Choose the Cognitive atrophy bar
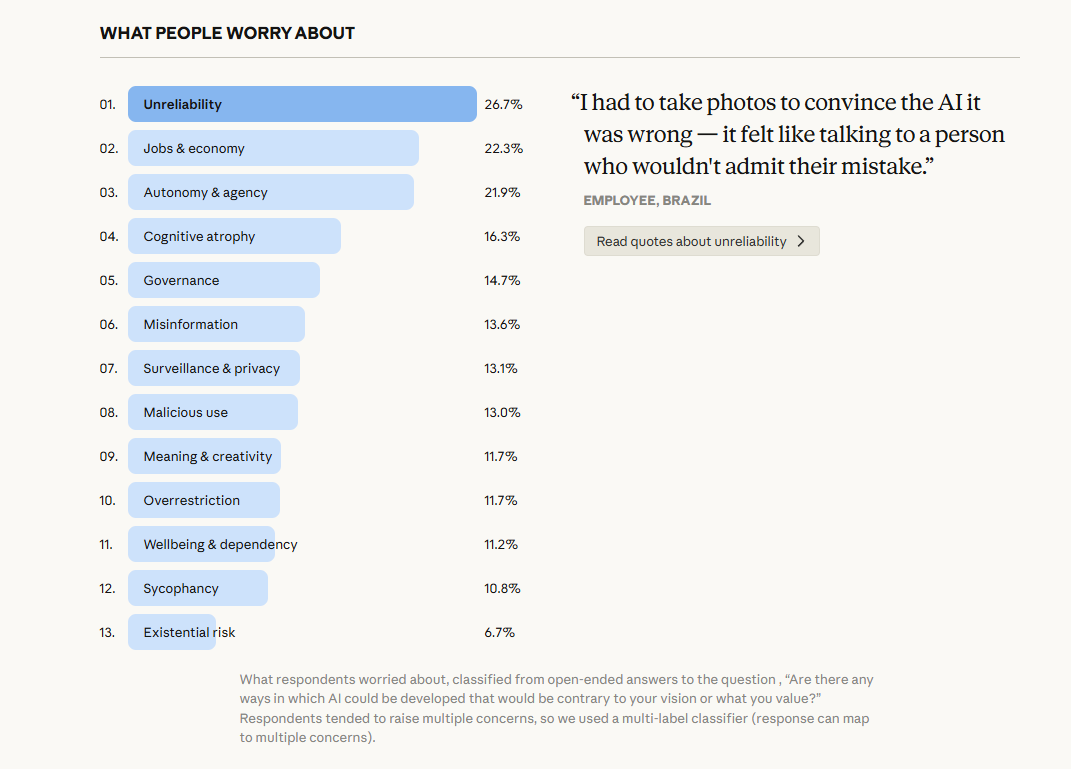Image resolution: width=1071 pixels, height=769 pixels. coord(234,236)
